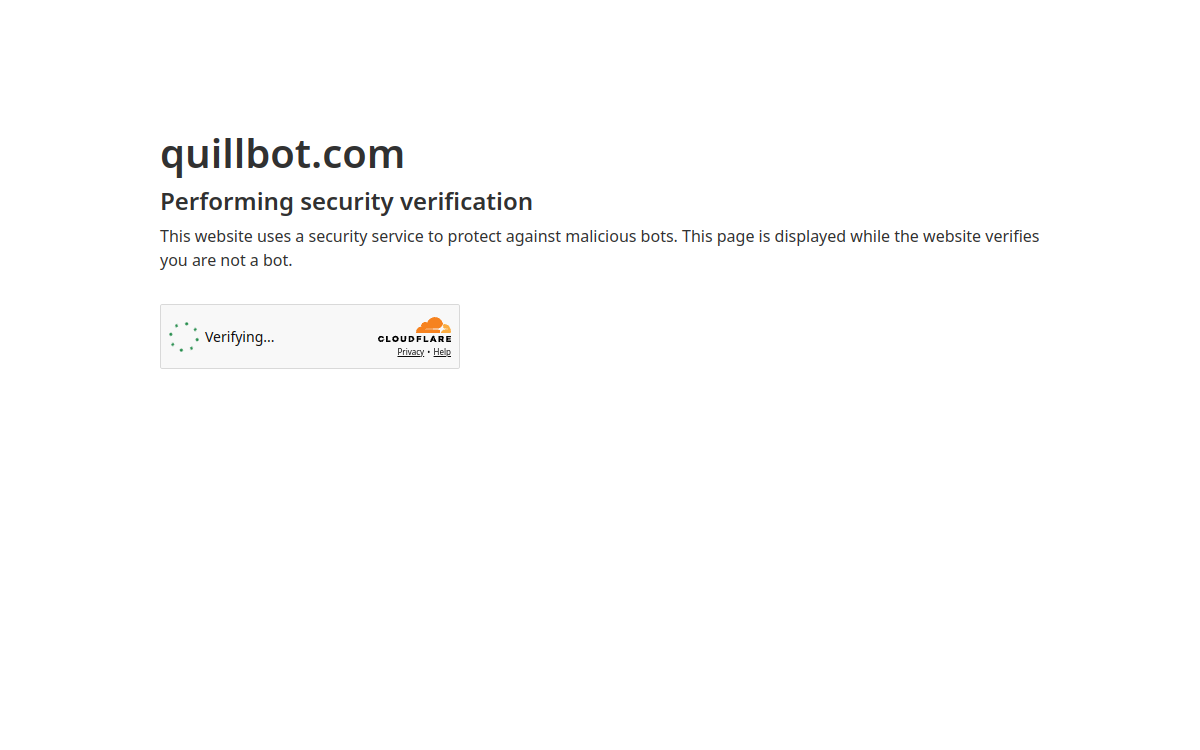The image size is (1200, 750).
Task: Click the phrase "This website uses" starting the paragraph
Action: click(x=225, y=236)
